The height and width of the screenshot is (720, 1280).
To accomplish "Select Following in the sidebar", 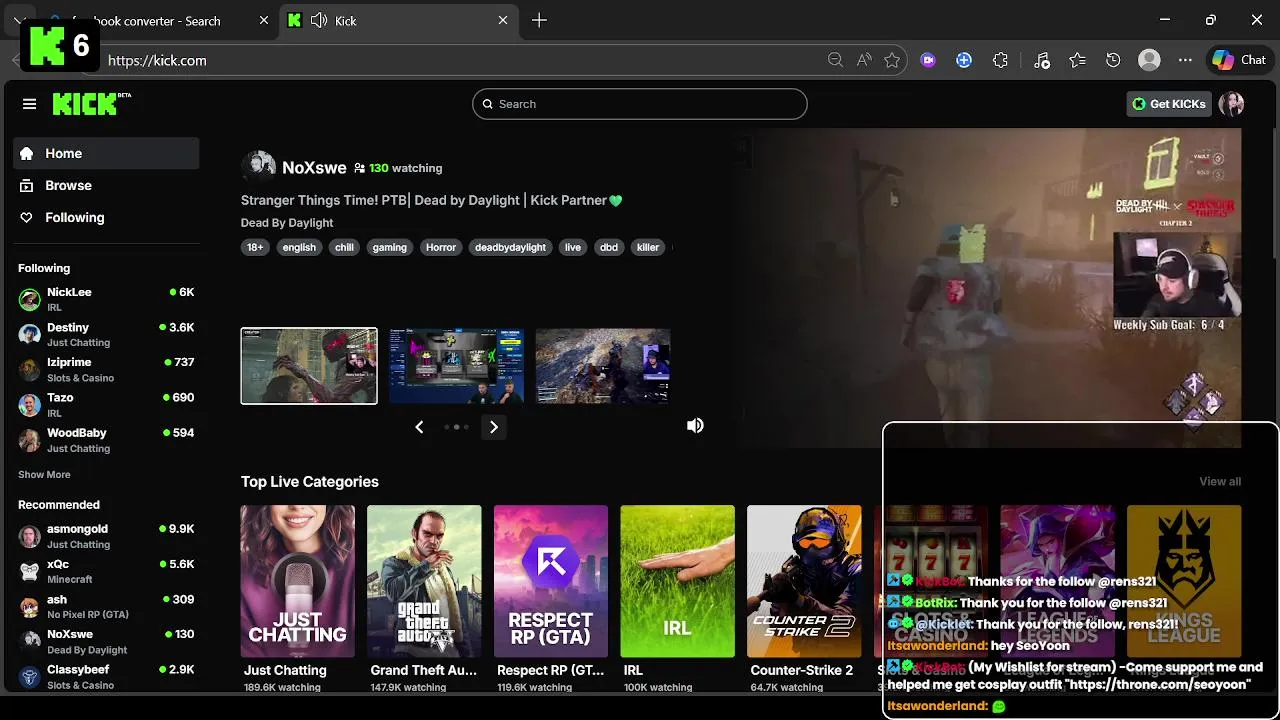I will (106, 217).
